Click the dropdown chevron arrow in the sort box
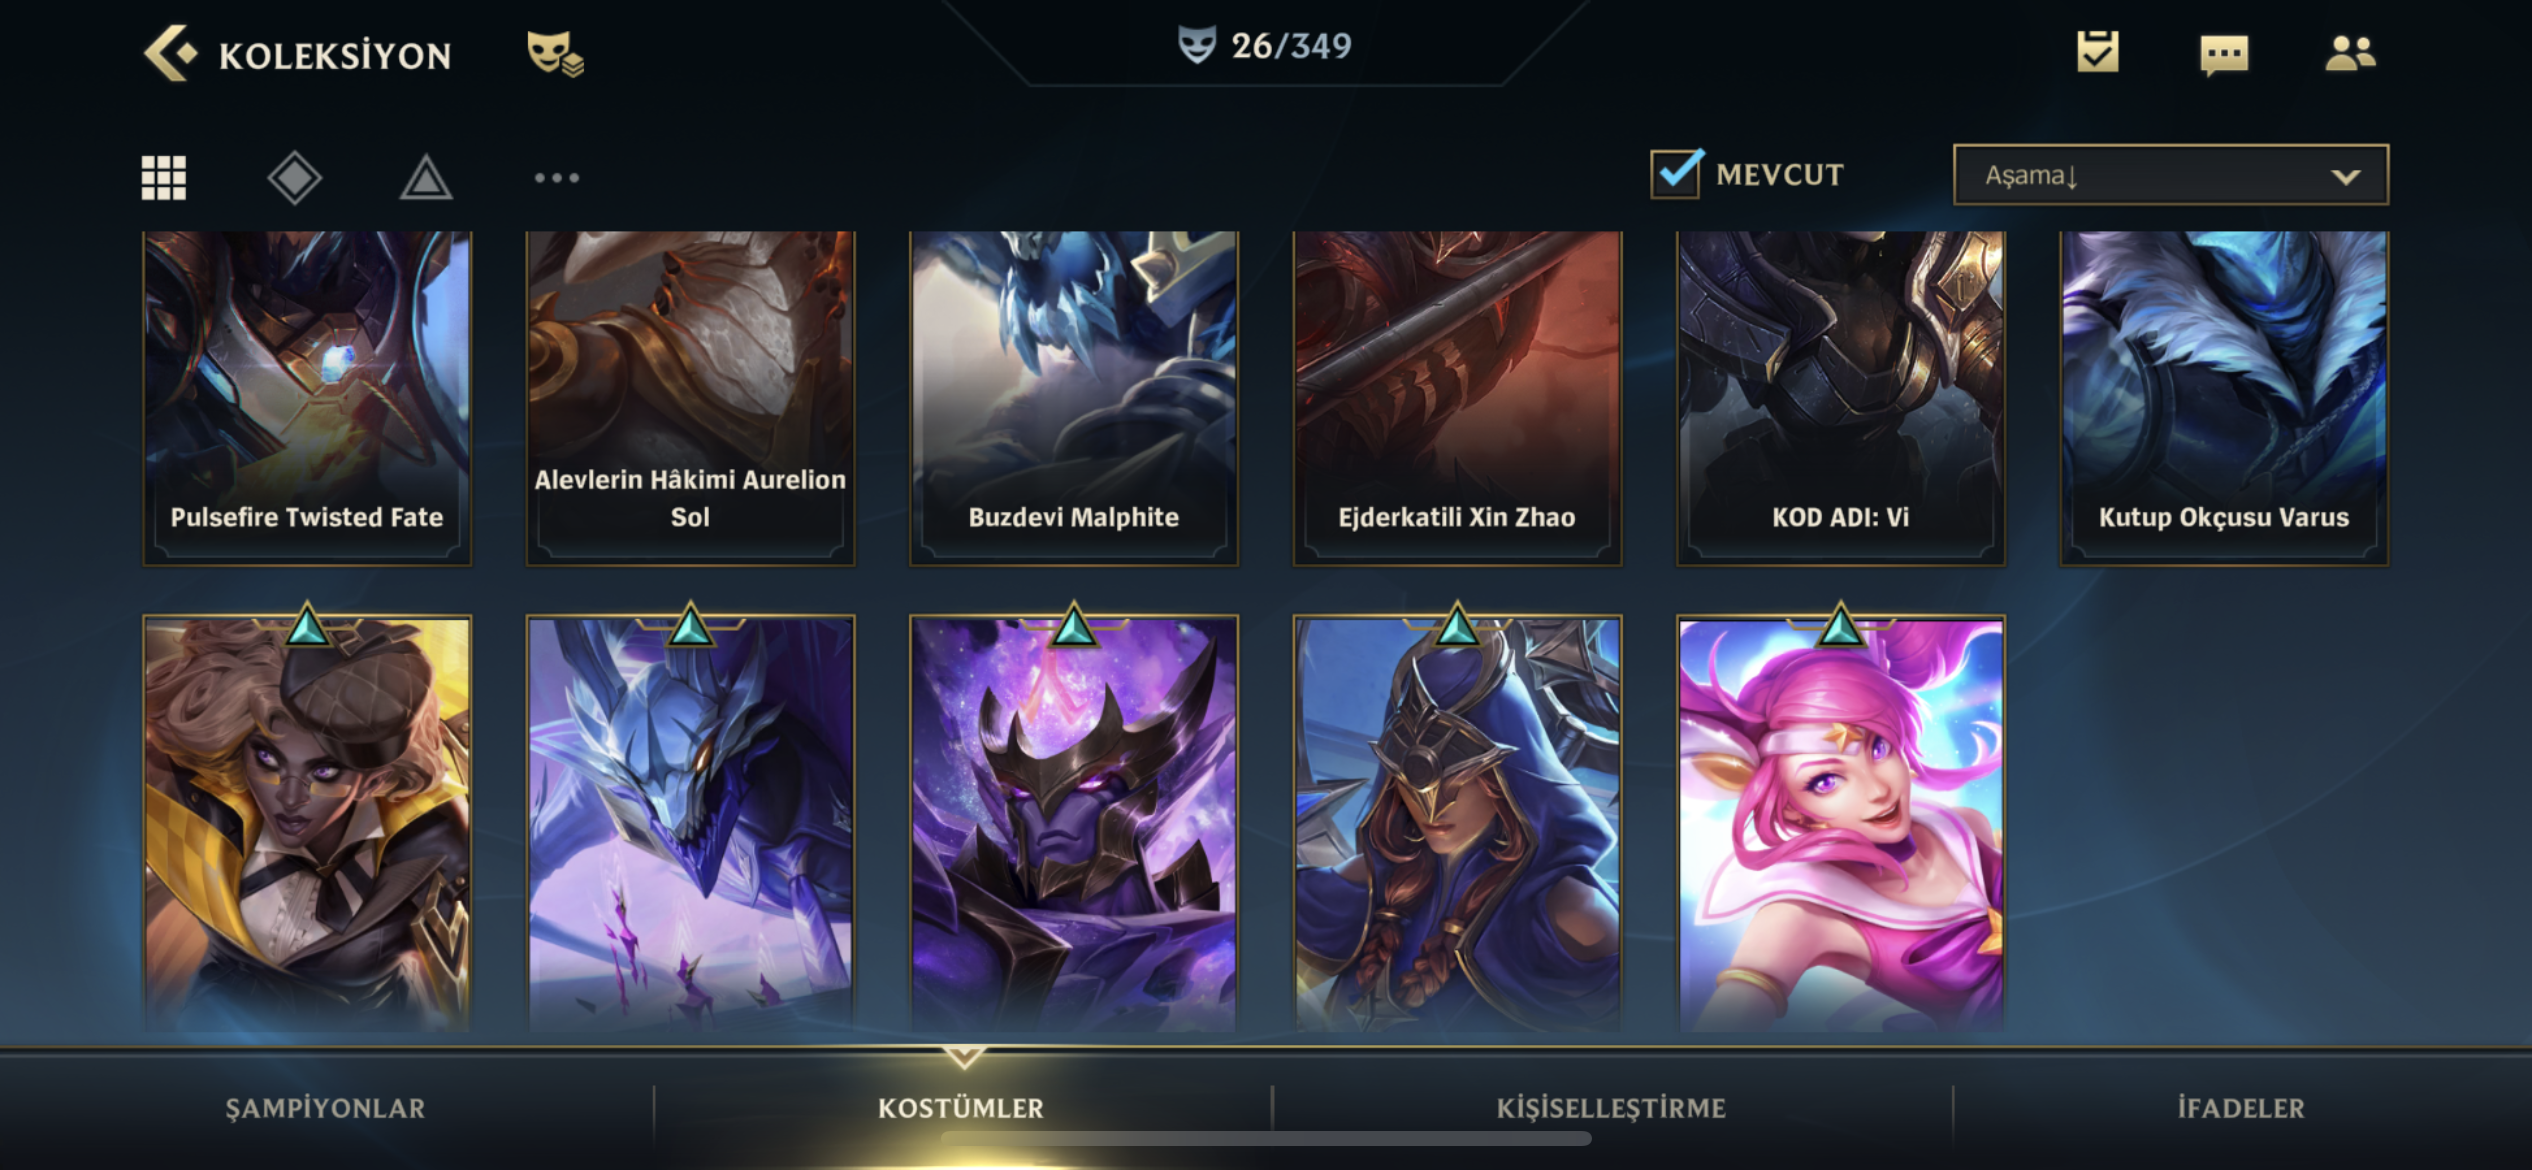This screenshot has height=1170, width=2532. coord(2345,177)
